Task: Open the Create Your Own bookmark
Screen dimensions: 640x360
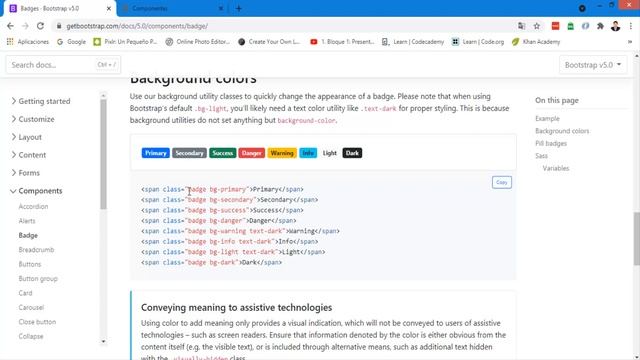Action: pyautogui.click(x=269, y=42)
